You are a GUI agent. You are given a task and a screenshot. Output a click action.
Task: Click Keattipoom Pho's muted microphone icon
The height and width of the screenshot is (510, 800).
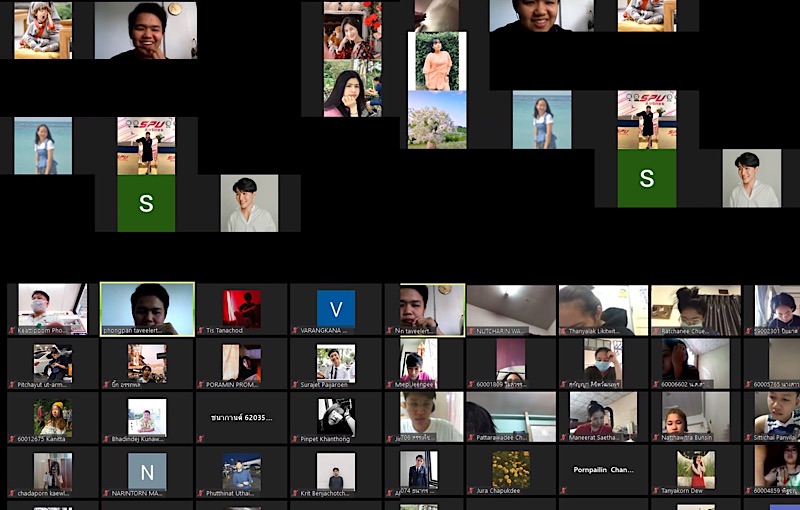click(x=13, y=330)
